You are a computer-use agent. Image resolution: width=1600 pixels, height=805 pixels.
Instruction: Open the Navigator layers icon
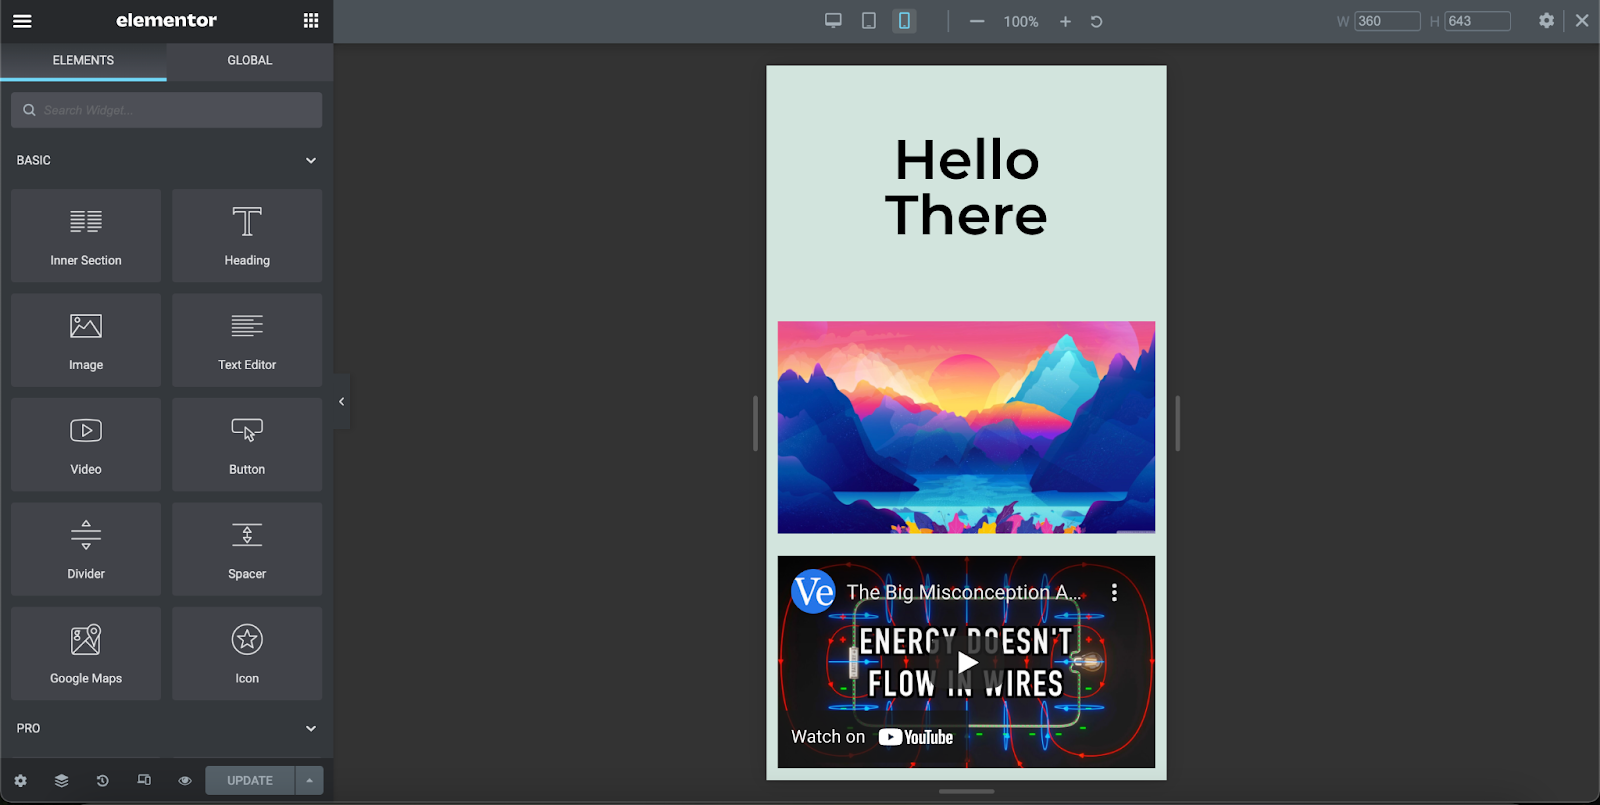tap(61, 780)
